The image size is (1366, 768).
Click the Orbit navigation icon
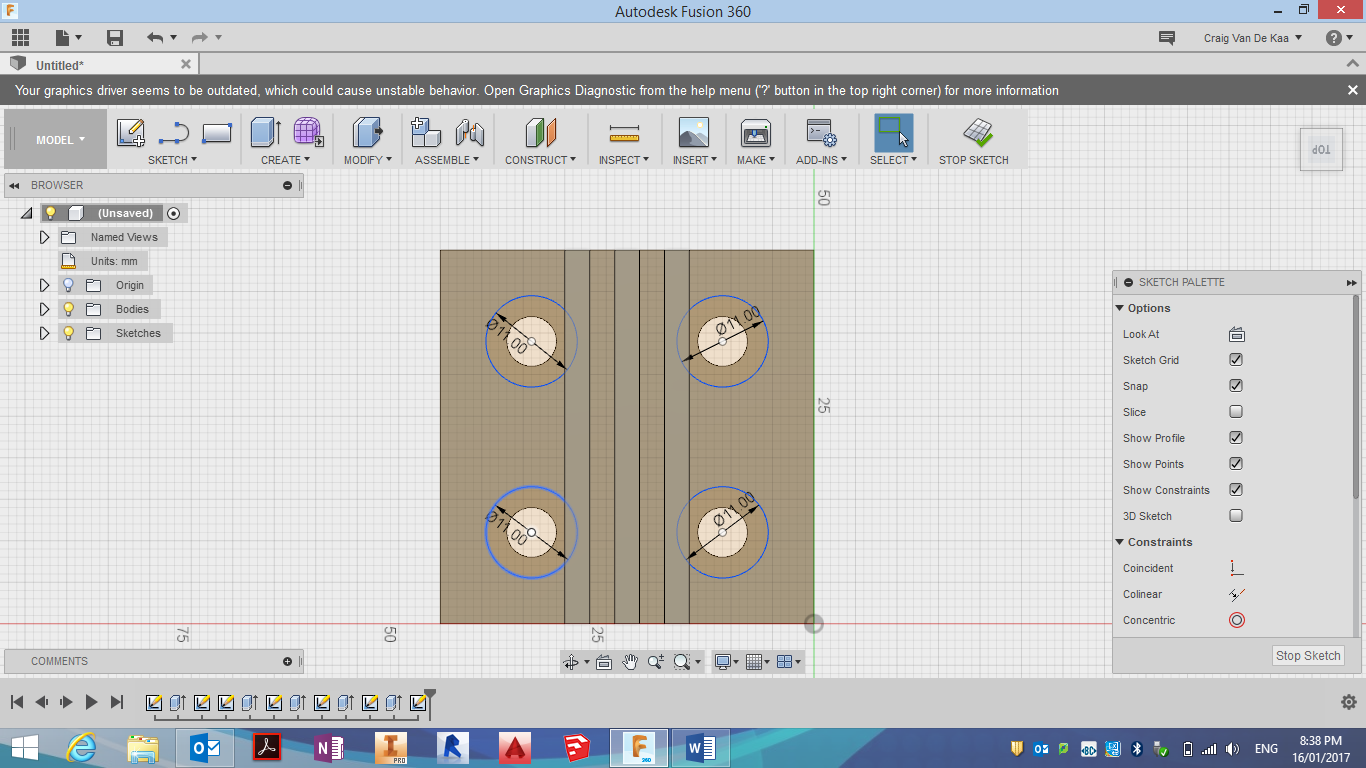click(571, 662)
